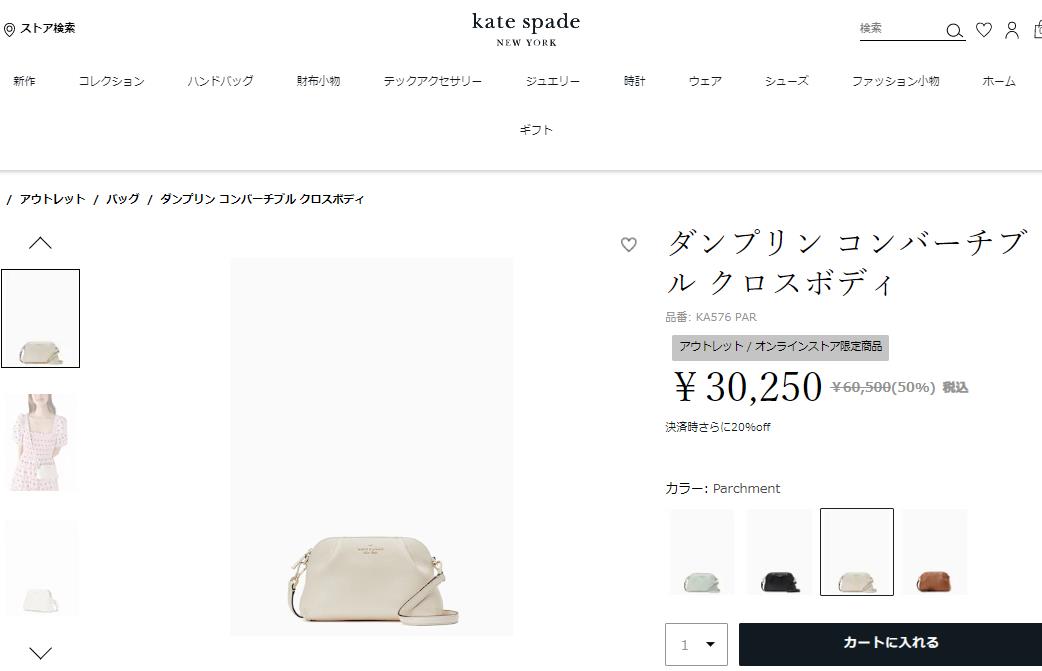Select the brown color swatch
The height and width of the screenshot is (671, 1042).
934,552
